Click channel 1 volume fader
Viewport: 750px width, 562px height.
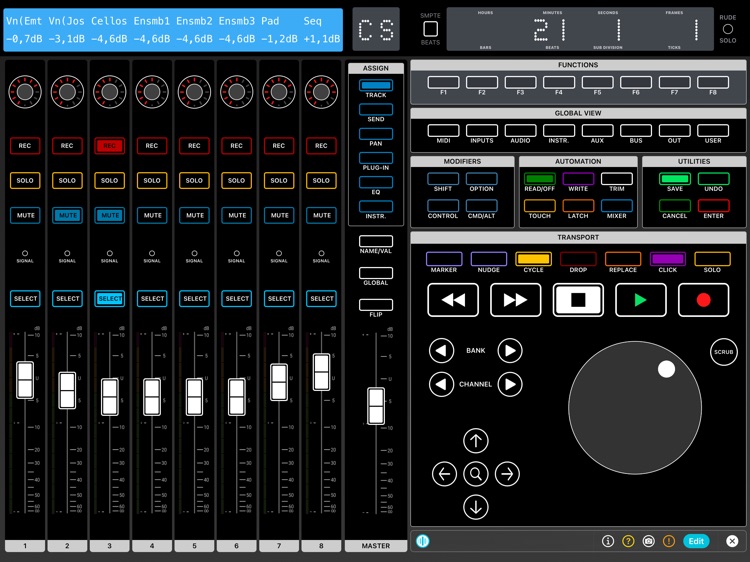coord(25,380)
